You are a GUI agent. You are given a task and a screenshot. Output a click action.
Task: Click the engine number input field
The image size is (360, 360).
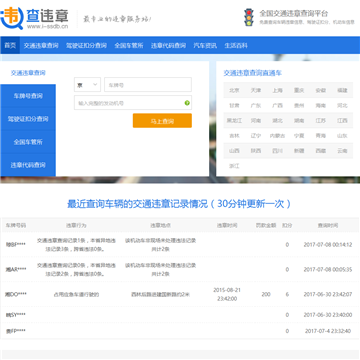point(133,103)
